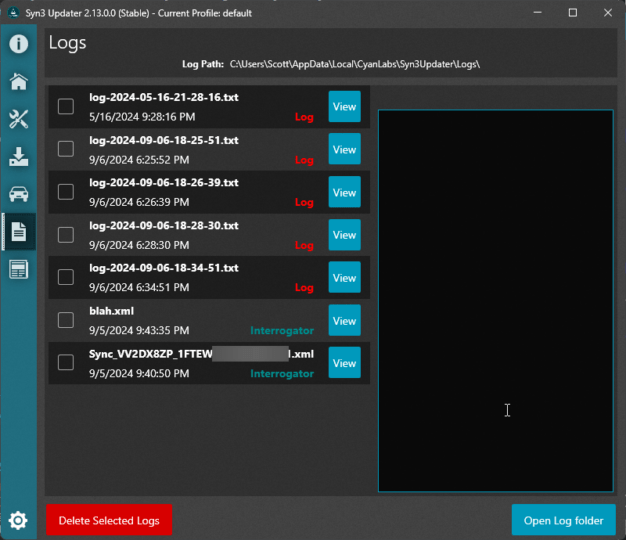Image resolution: width=626 pixels, height=540 pixels.
Task: Open the Downloads page icon
Action: (18, 156)
